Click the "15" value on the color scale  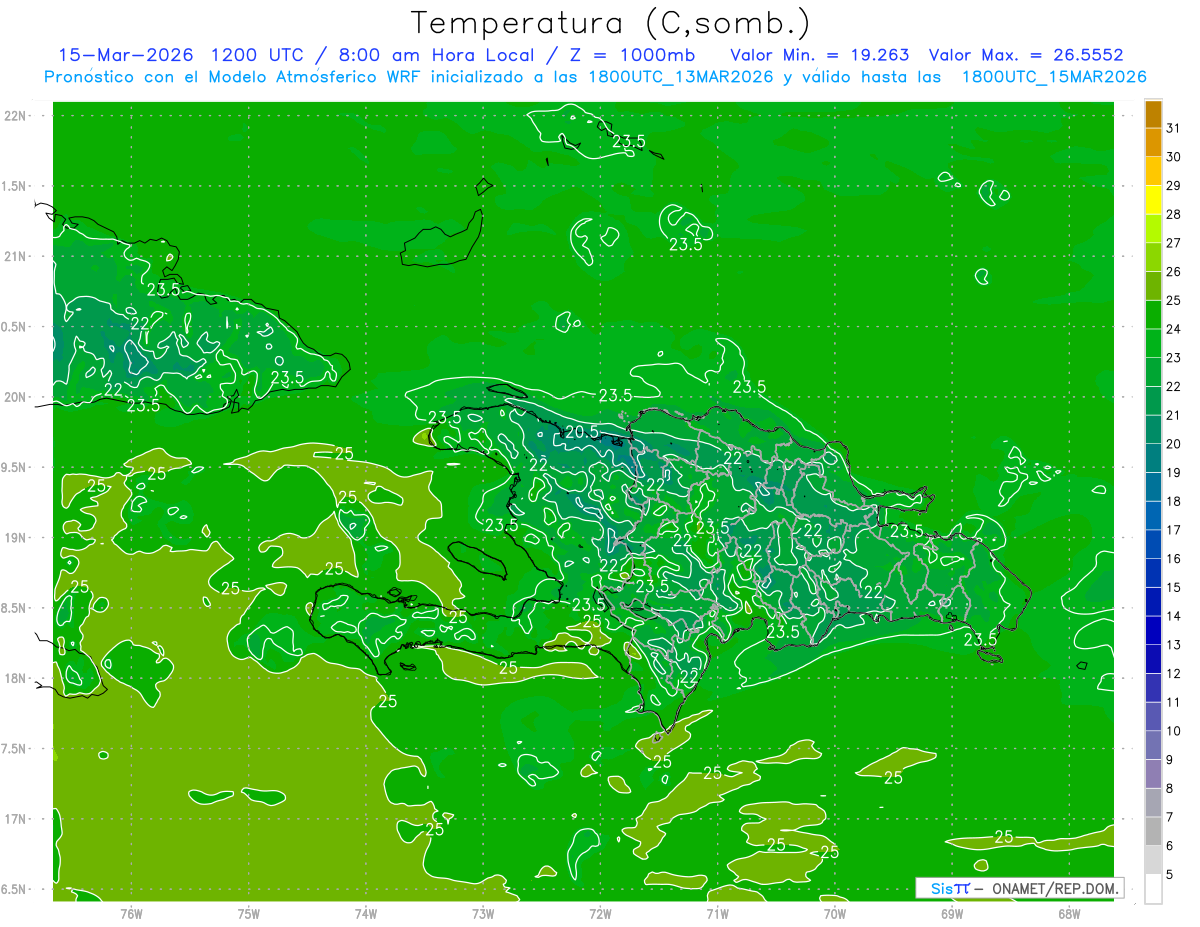[x=1174, y=587]
